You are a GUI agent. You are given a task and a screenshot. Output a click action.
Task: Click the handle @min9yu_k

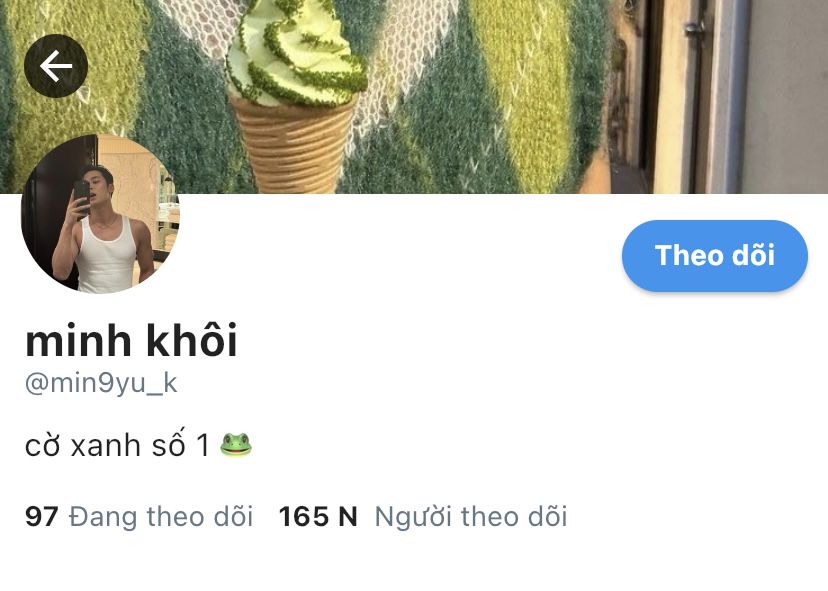click(101, 383)
